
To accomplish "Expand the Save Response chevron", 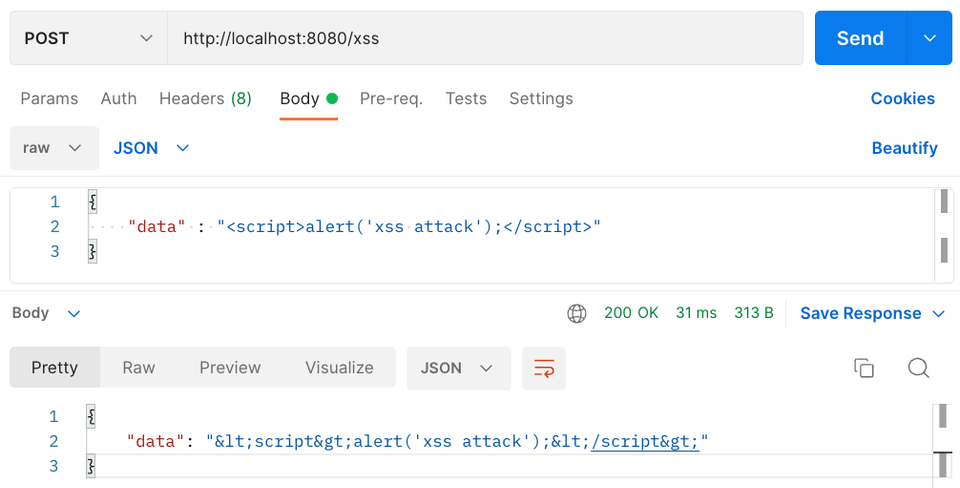I will [939, 314].
